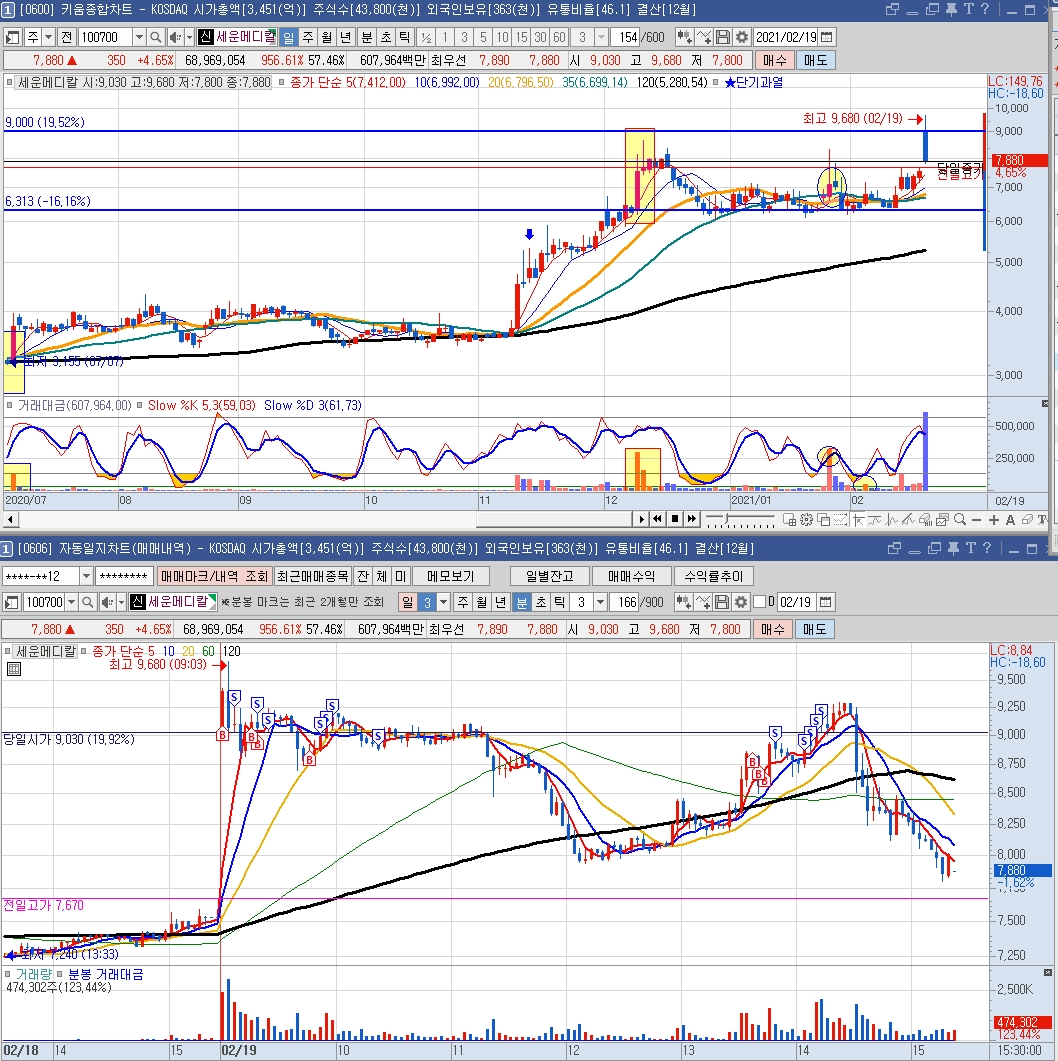
Task: Search stock in bottom chart toolbar
Action: coord(87,602)
